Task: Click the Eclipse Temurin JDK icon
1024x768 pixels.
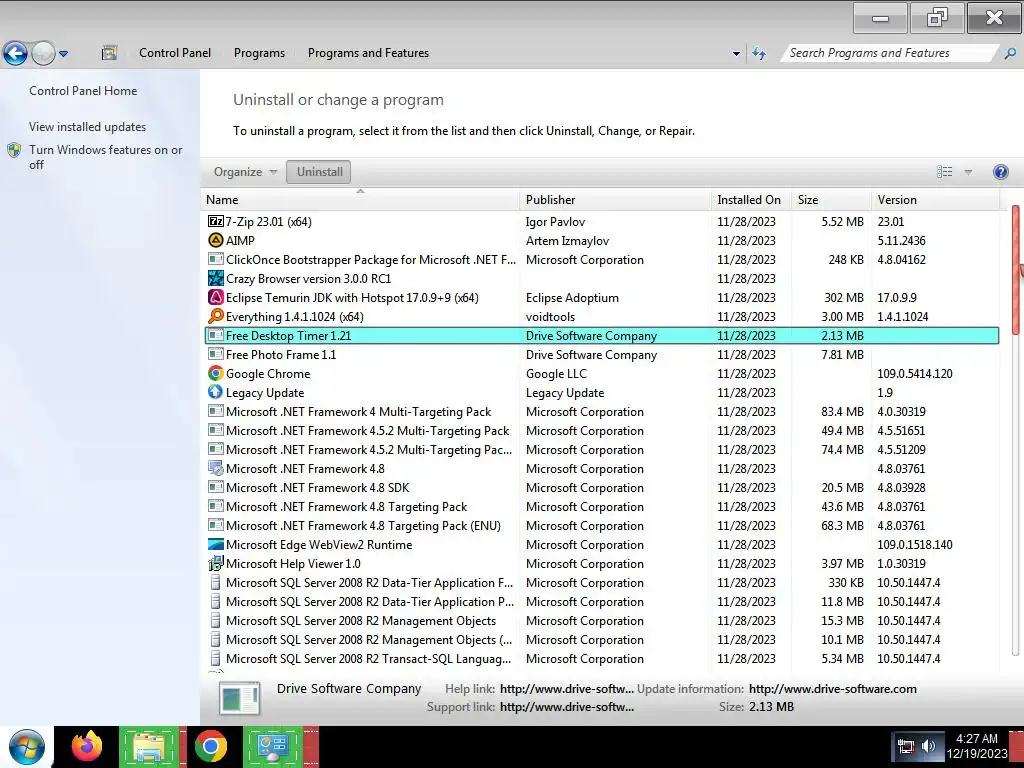Action: (x=216, y=297)
